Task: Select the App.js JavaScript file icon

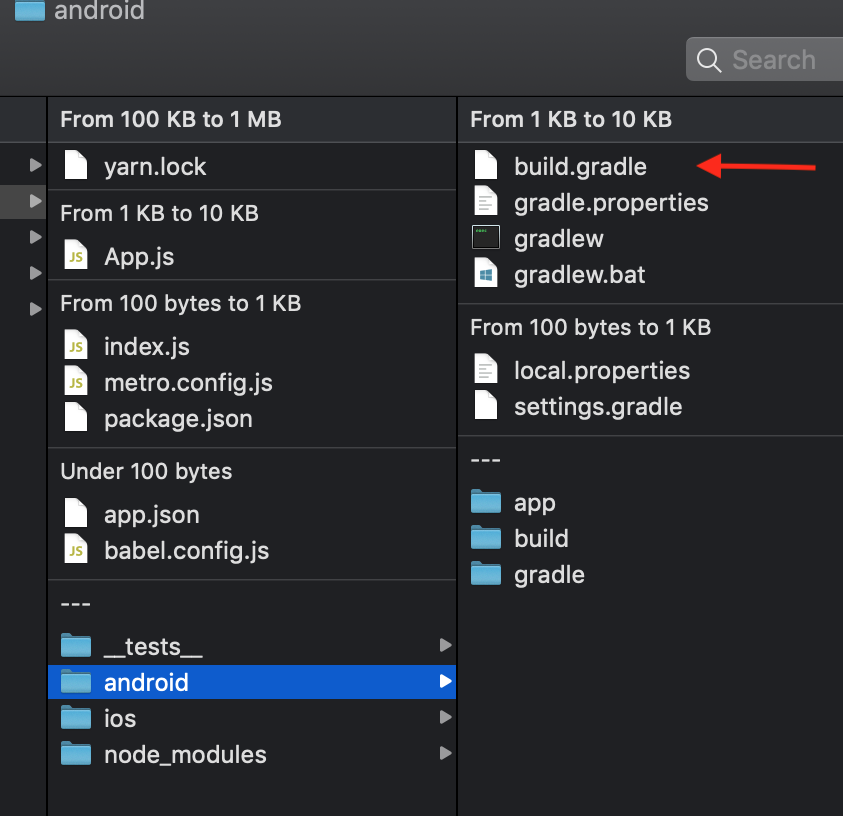Action: (x=76, y=256)
